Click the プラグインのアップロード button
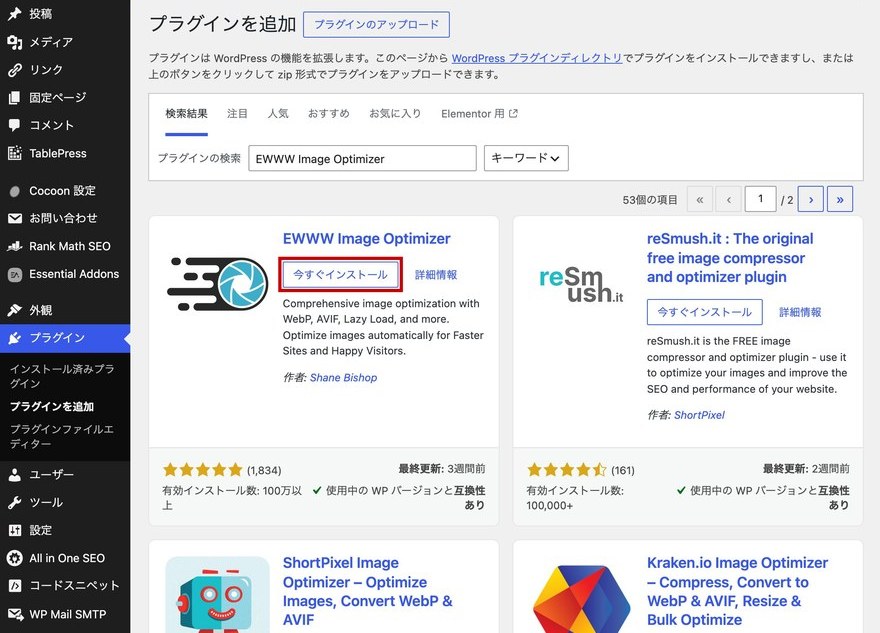Viewport: 880px width, 633px height. (376, 25)
